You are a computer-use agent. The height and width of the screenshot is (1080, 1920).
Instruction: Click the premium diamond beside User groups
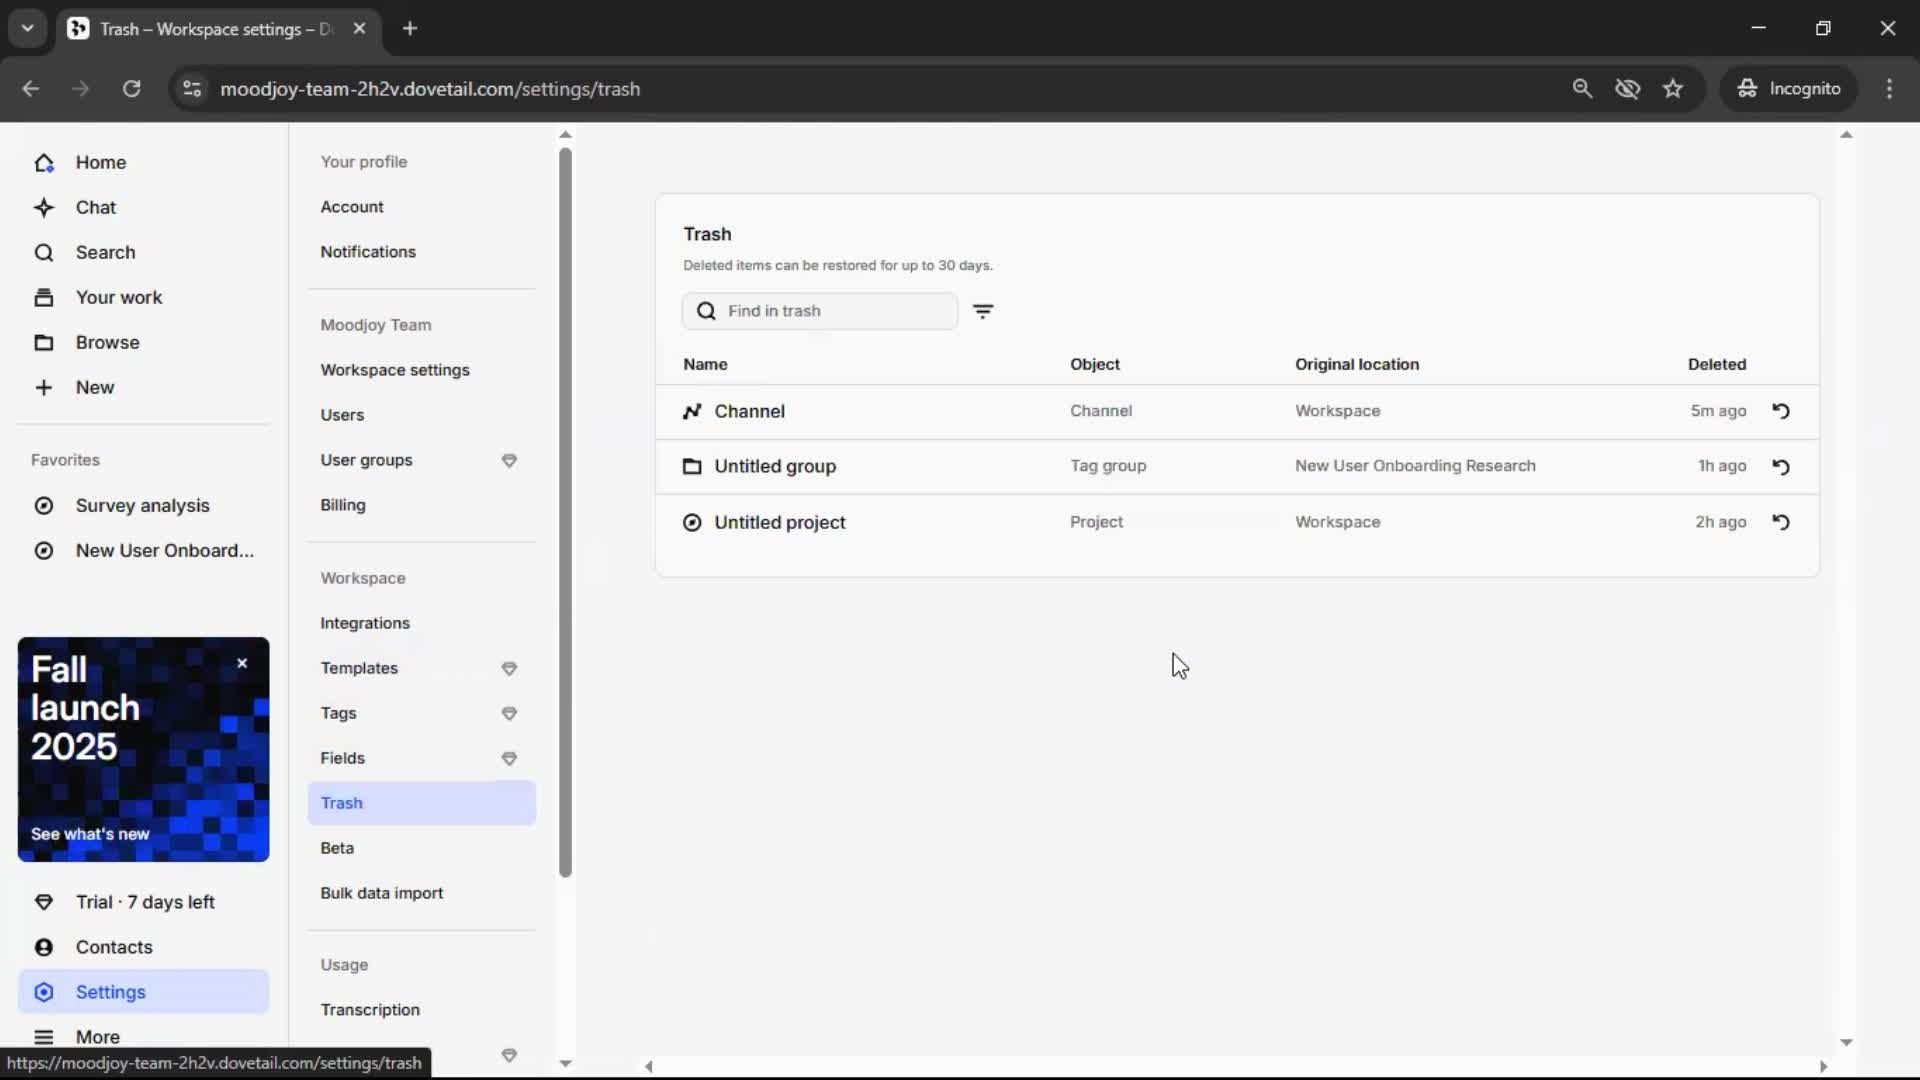coord(509,461)
